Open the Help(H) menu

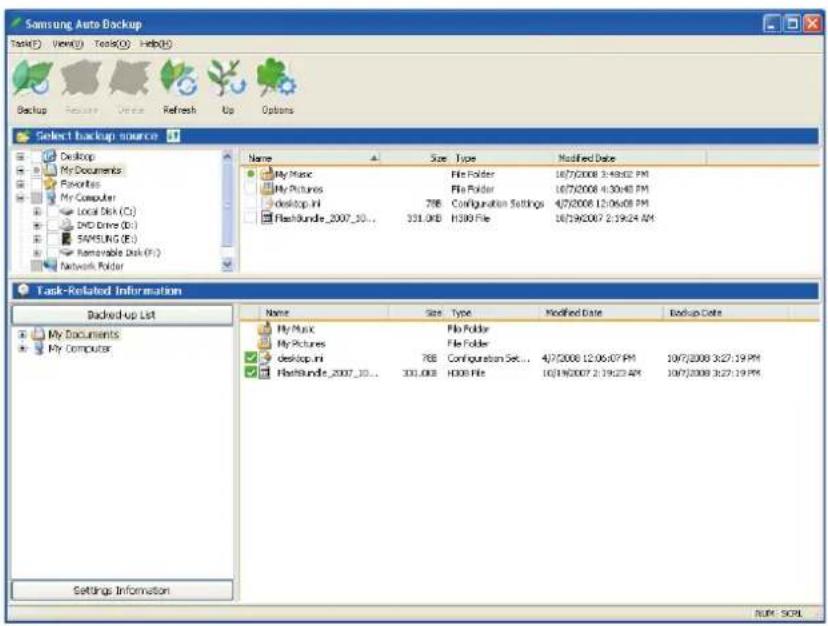[156, 44]
